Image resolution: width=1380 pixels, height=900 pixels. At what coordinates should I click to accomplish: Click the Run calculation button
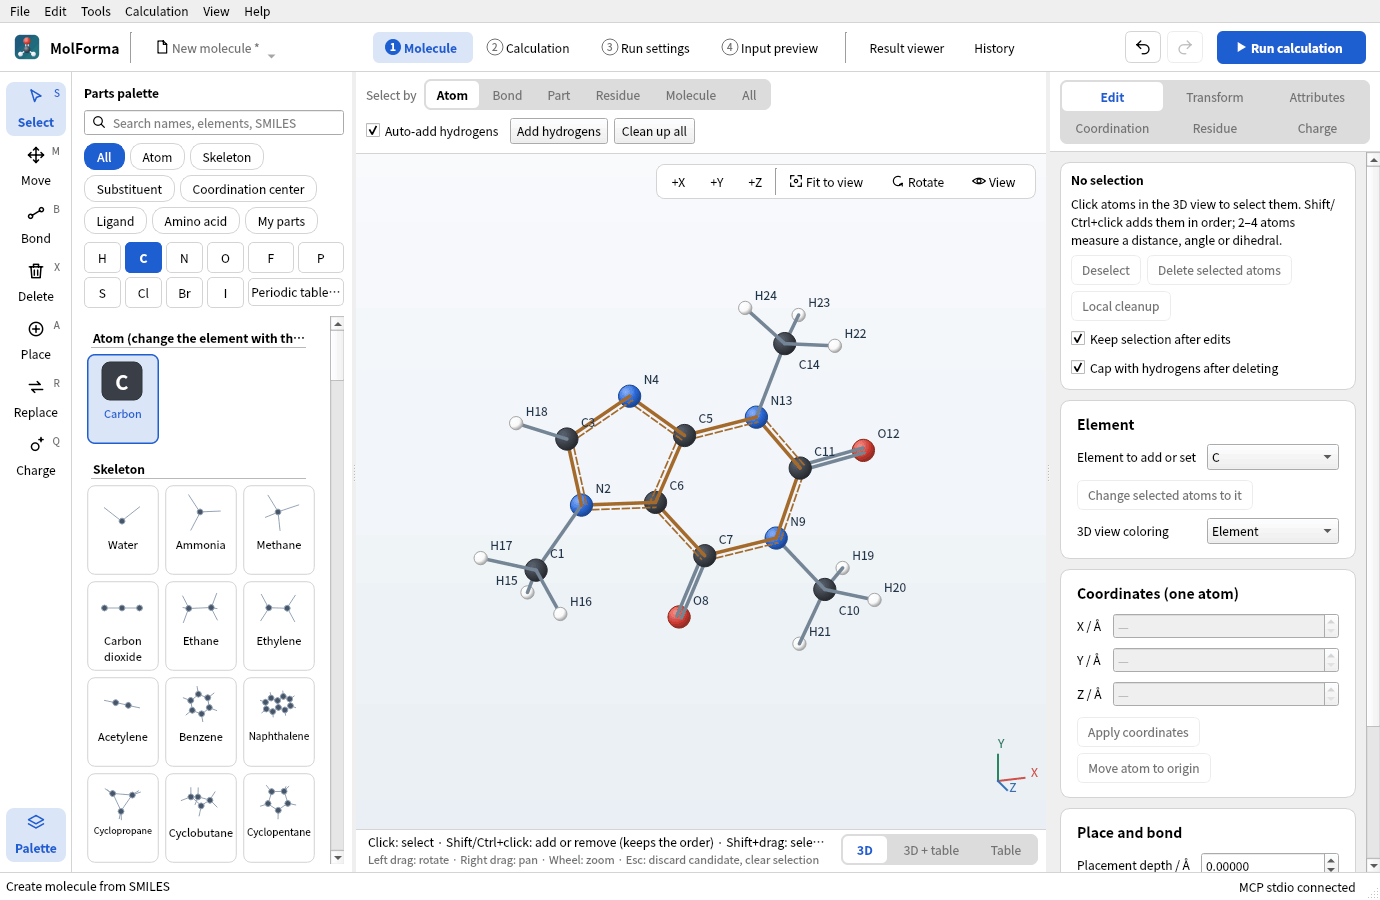[x=1291, y=48]
